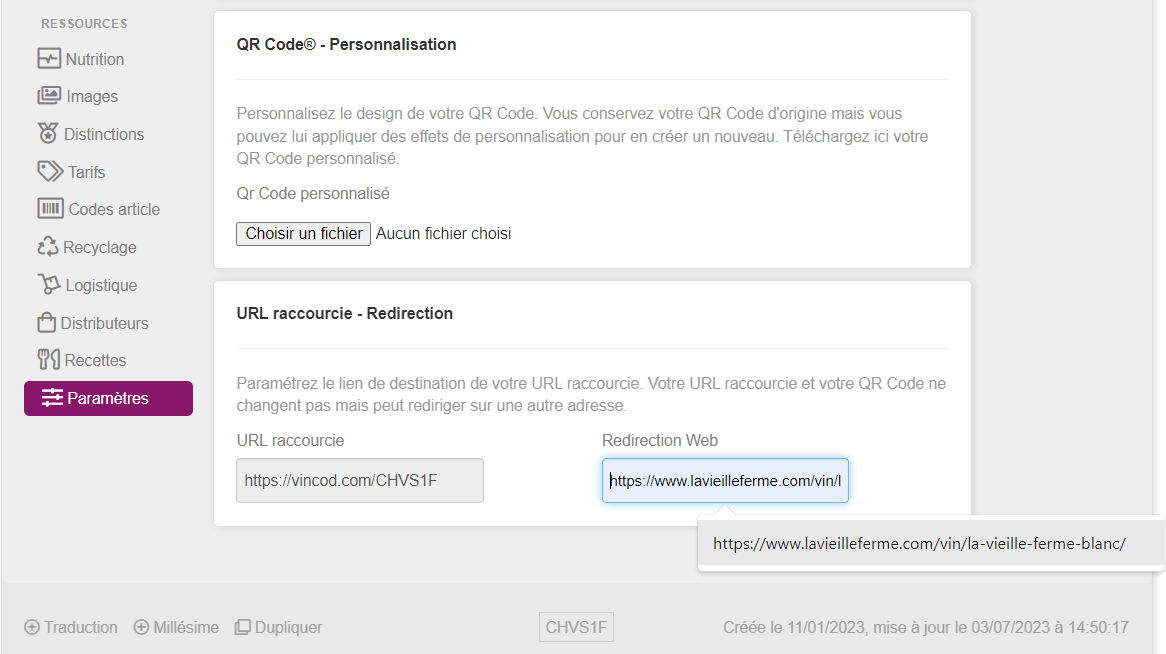Click the Nutrition heartbeat icon
The width and height of the screenshot is (1166, 654).
(x=49, y=59)
